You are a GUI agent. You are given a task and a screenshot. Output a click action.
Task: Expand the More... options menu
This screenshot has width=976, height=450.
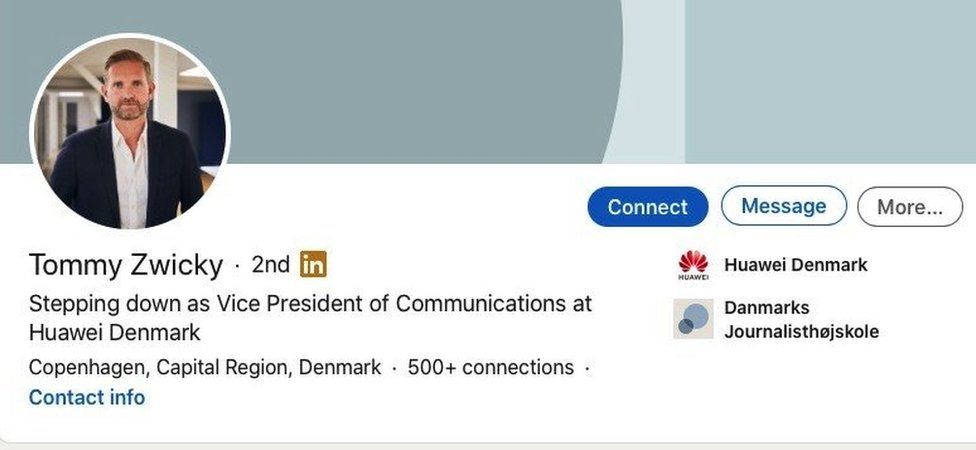click(909, 207)
